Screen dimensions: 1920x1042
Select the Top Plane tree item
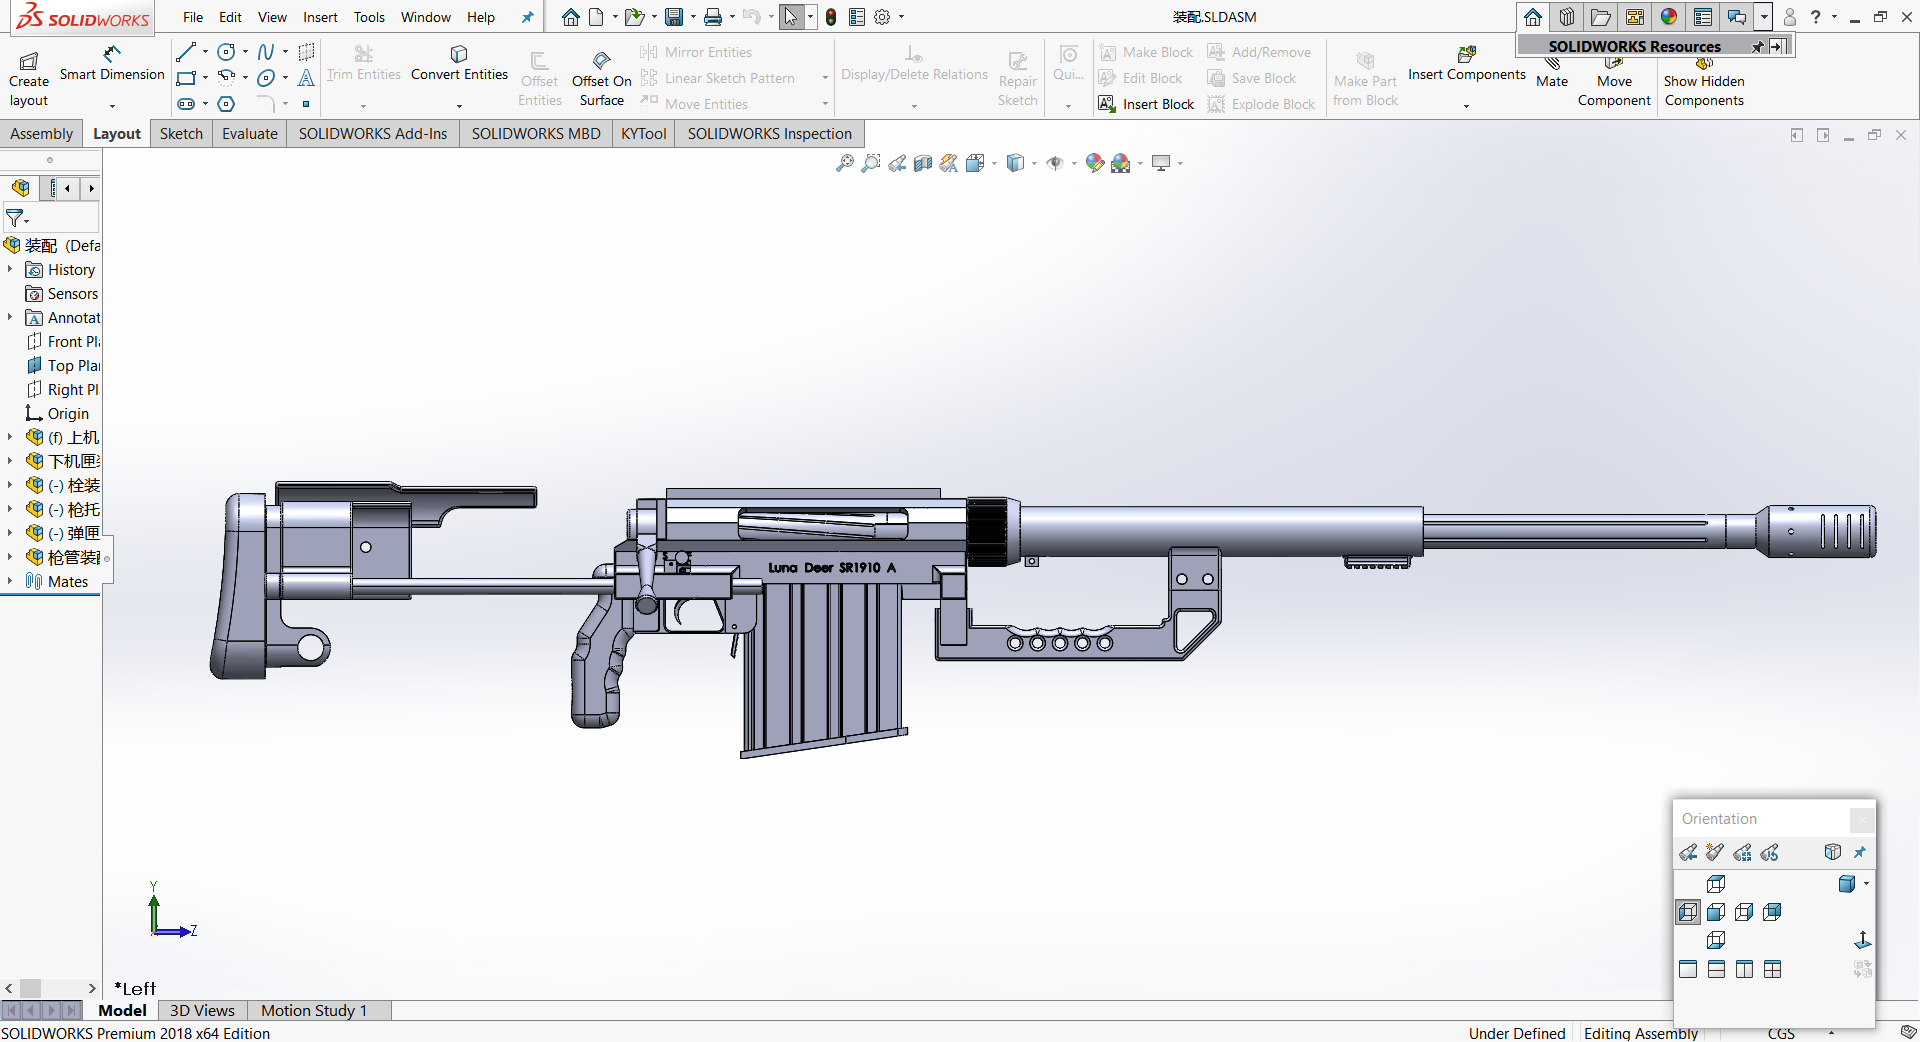click(x=63, y=365)
